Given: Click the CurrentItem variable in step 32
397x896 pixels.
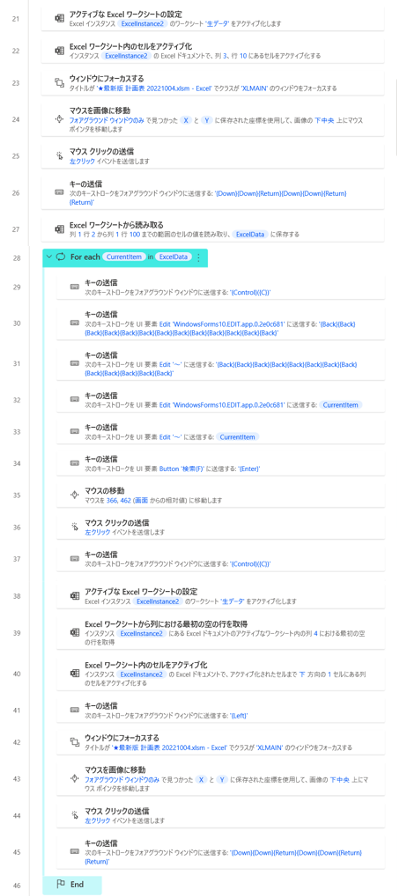Looking at the screenshot, I should pos(340,405).
